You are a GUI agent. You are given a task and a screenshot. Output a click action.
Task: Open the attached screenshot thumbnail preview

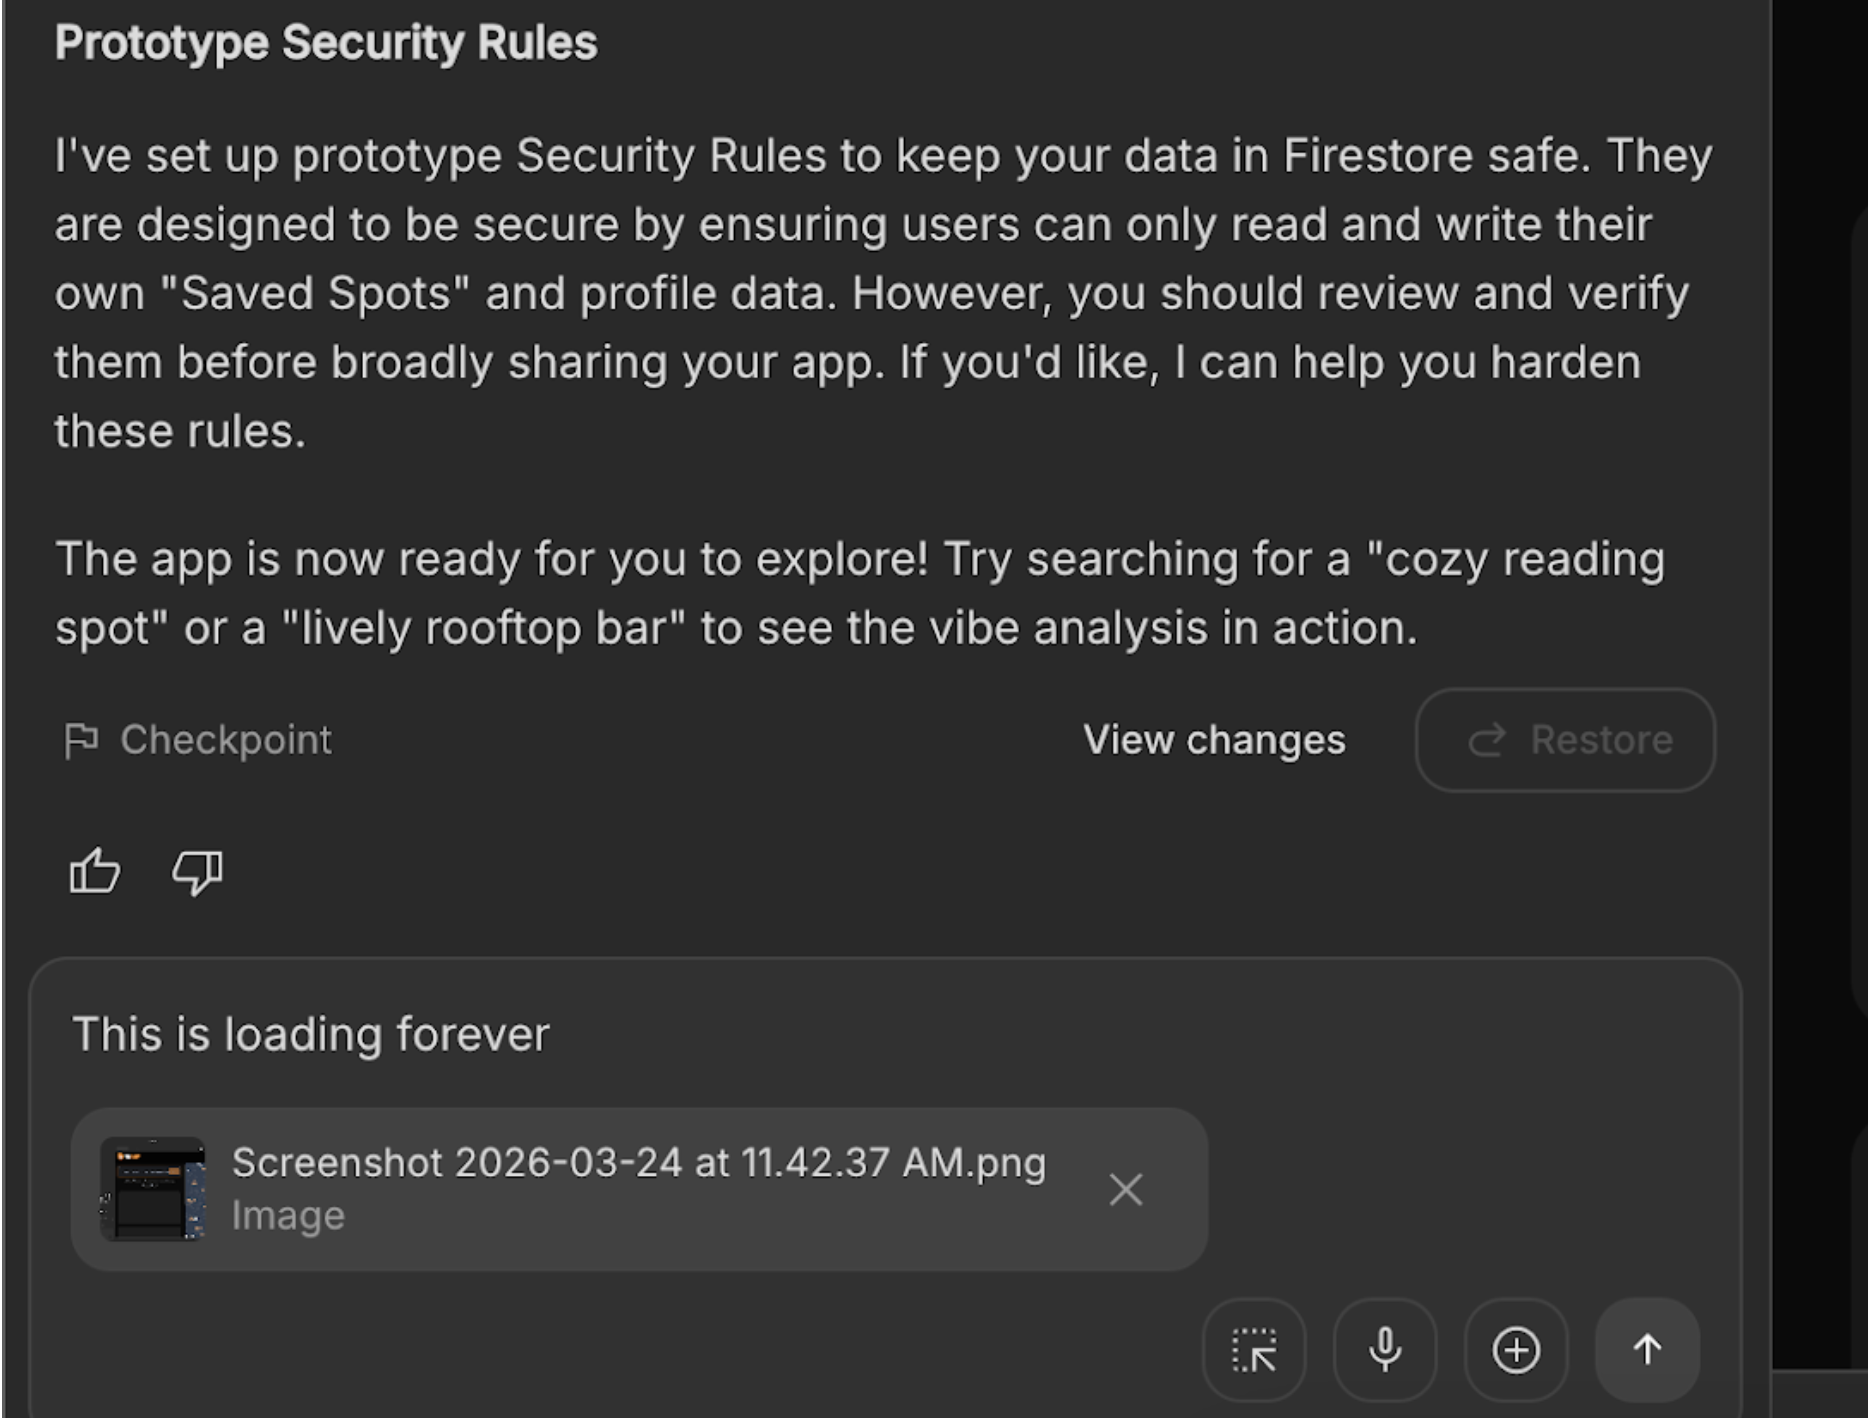click(153, 1189)
